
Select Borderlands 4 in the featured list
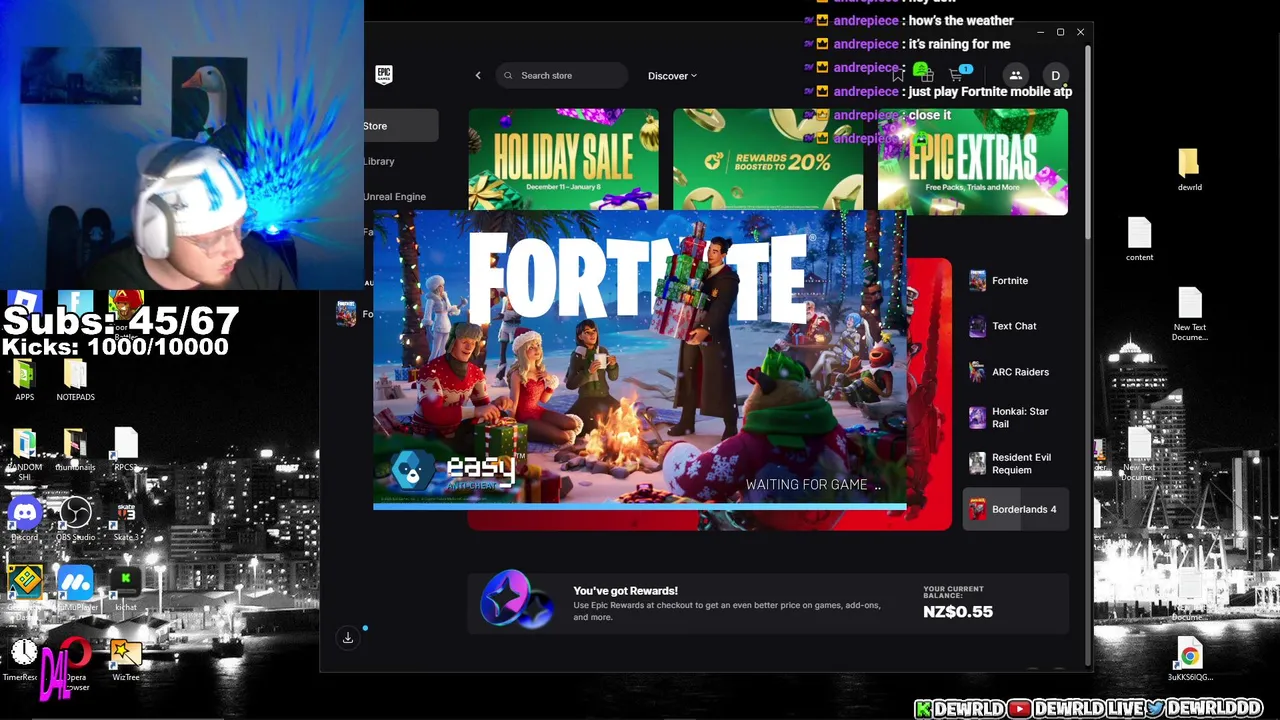click(x=1015, y=510)
